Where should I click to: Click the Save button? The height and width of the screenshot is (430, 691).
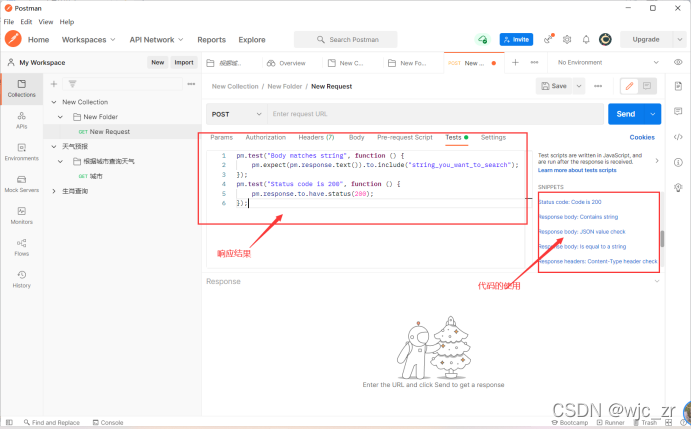[554, 86]
